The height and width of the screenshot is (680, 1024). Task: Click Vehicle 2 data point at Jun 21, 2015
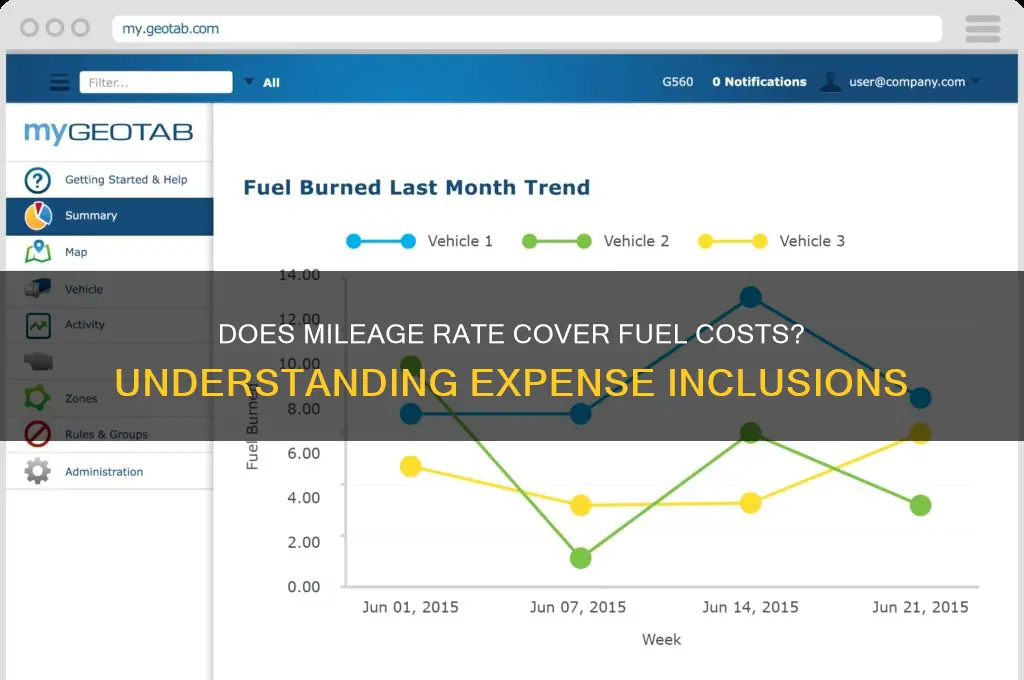pyautogui.click(x=920, y=505)
